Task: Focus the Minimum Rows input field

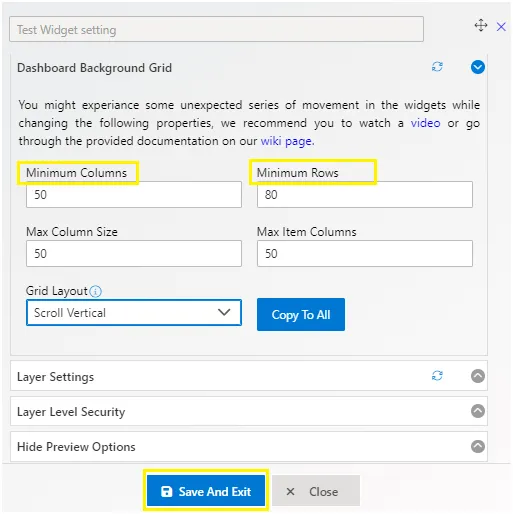Action: click(x=365, y=194)
